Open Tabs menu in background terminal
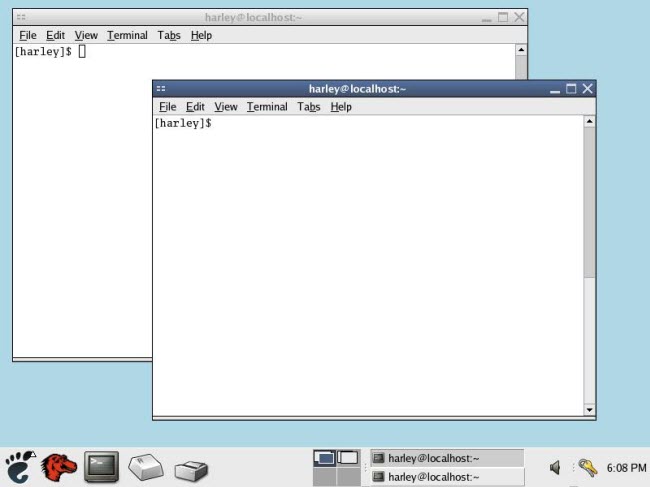650x487 pixels. coord(169,36)
